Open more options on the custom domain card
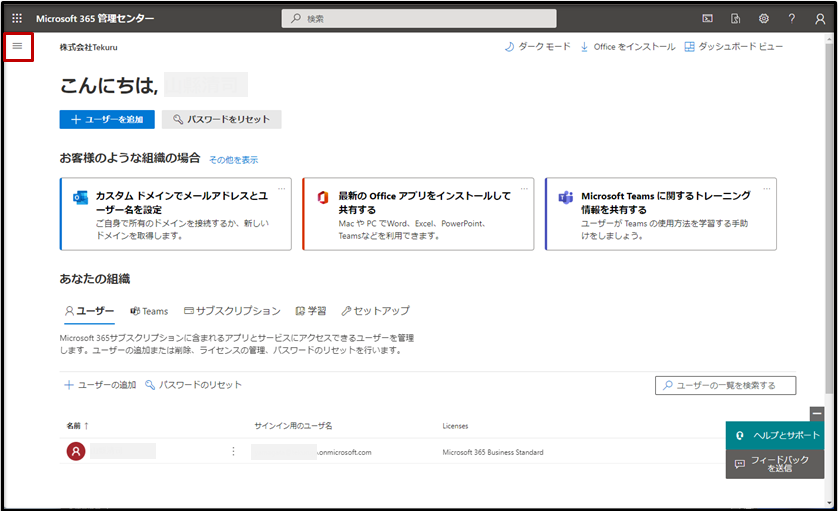The image size is (838, 511). click(282, 189)
